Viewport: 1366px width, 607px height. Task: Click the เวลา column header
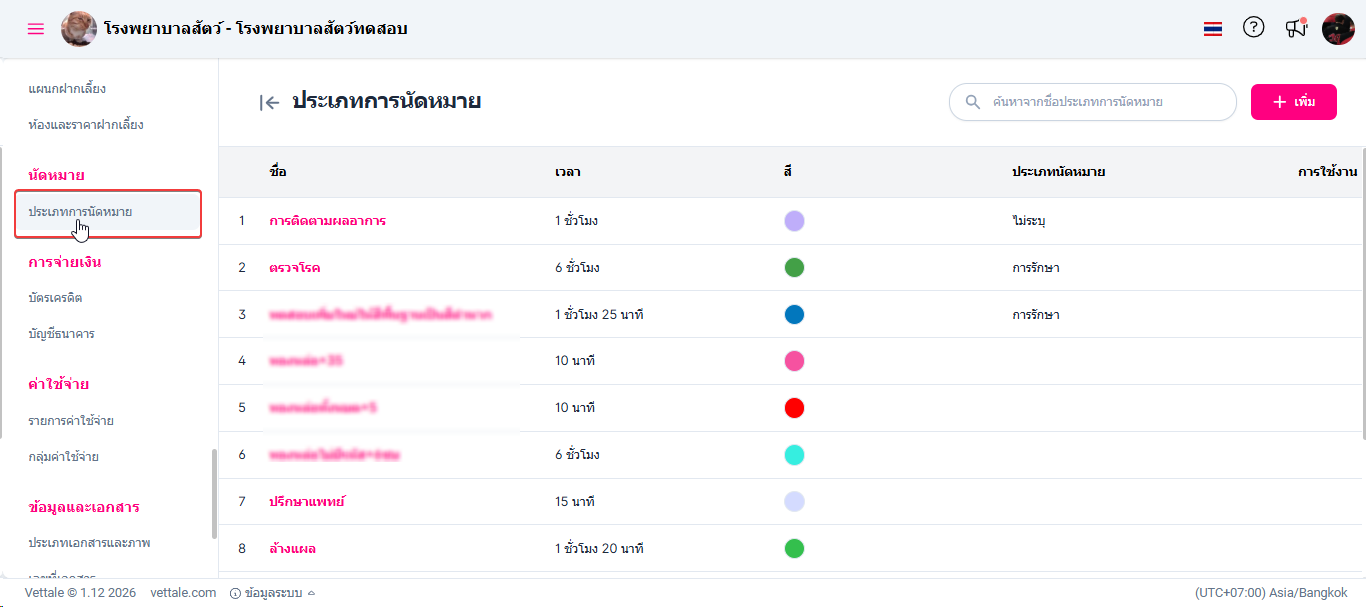[568, 172]
